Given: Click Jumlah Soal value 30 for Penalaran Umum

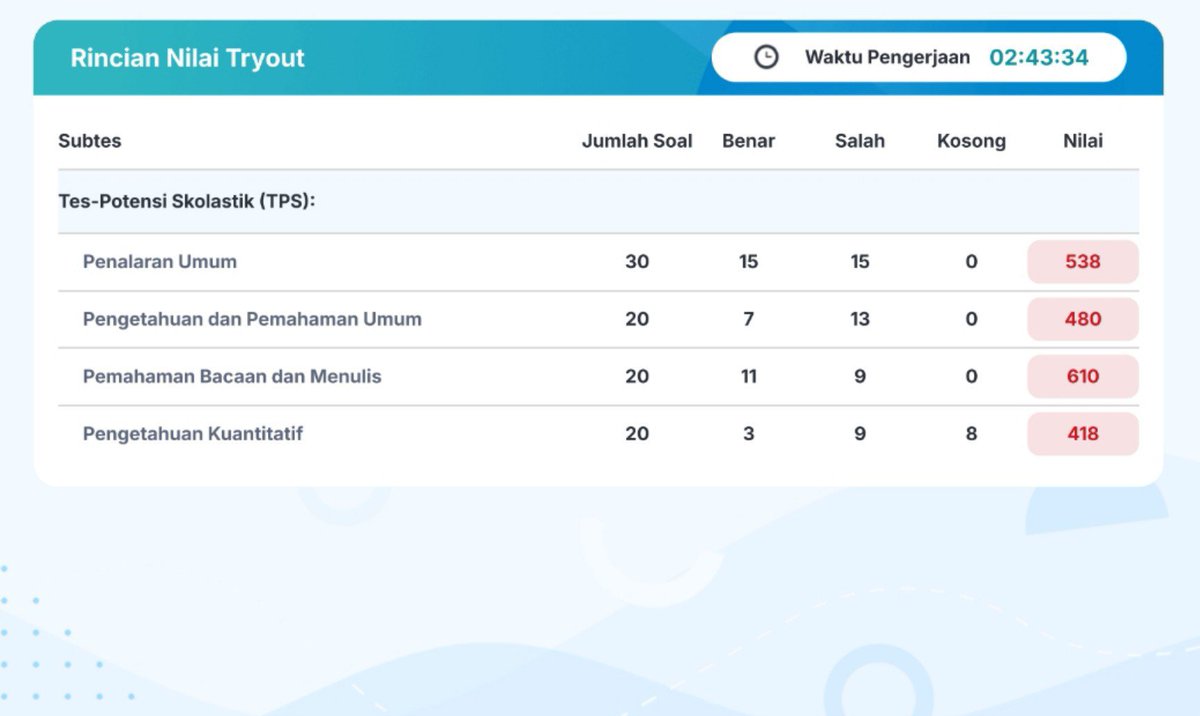Looking at the screenshot, I should (637, 262).
